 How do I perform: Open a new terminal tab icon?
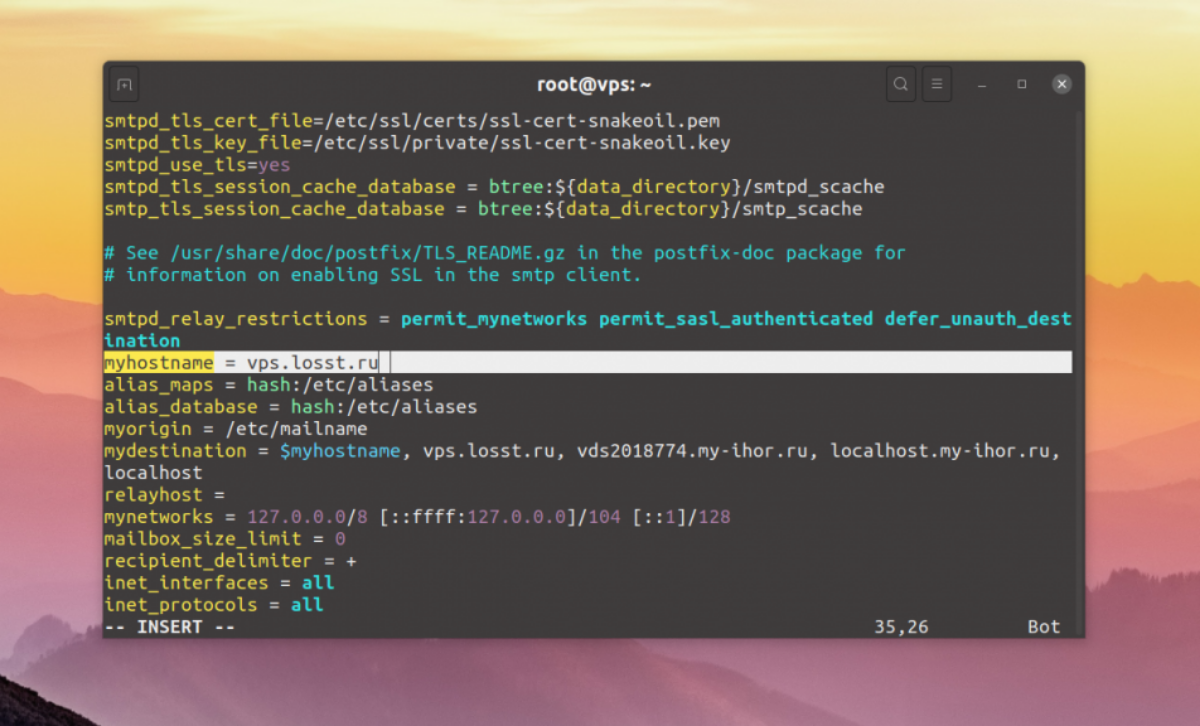[124, 84]
